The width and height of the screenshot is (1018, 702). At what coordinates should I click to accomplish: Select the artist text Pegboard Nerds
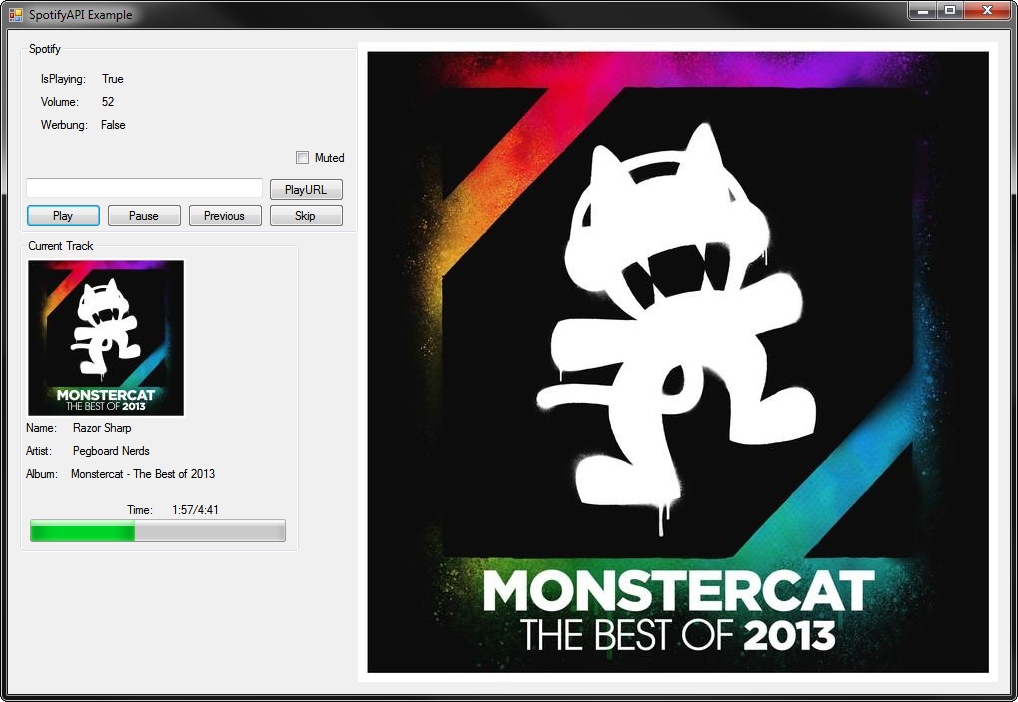coord(111,451)
